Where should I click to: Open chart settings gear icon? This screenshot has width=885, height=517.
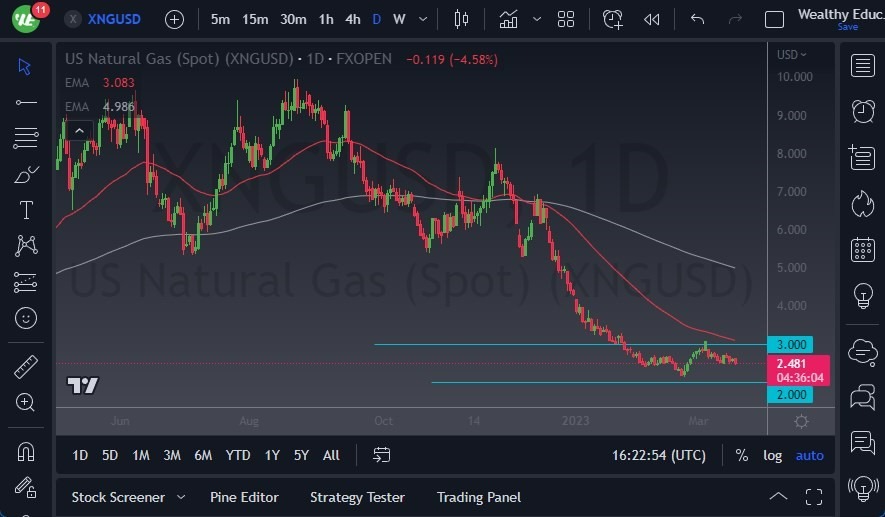[x=801, y=421]
